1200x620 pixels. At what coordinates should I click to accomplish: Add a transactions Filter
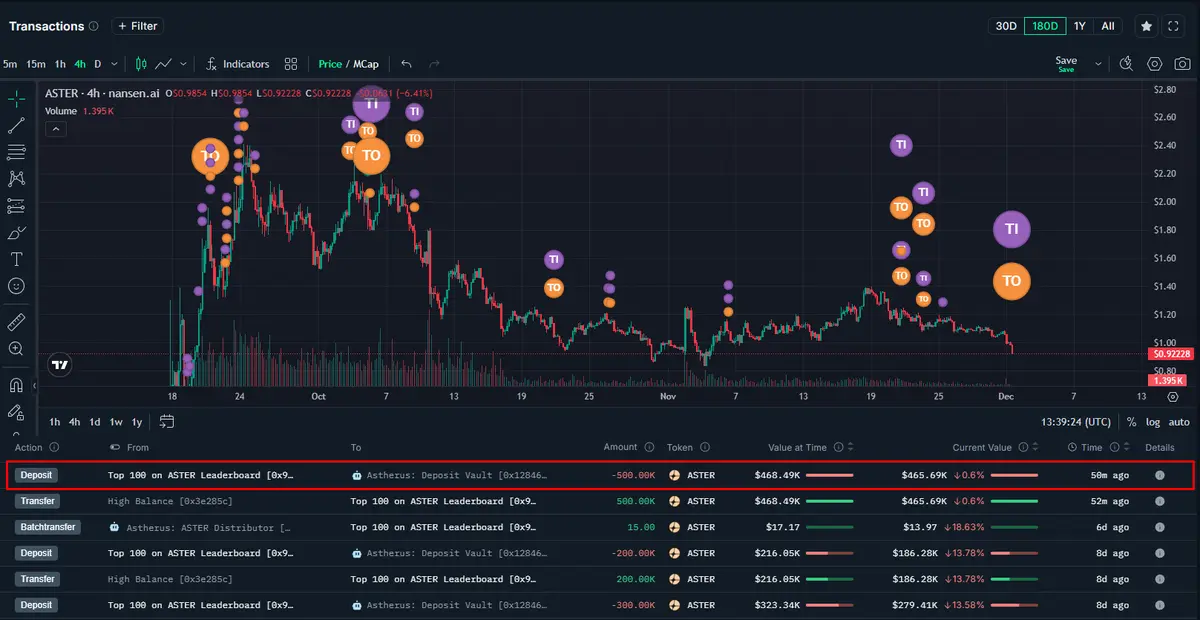137,26
